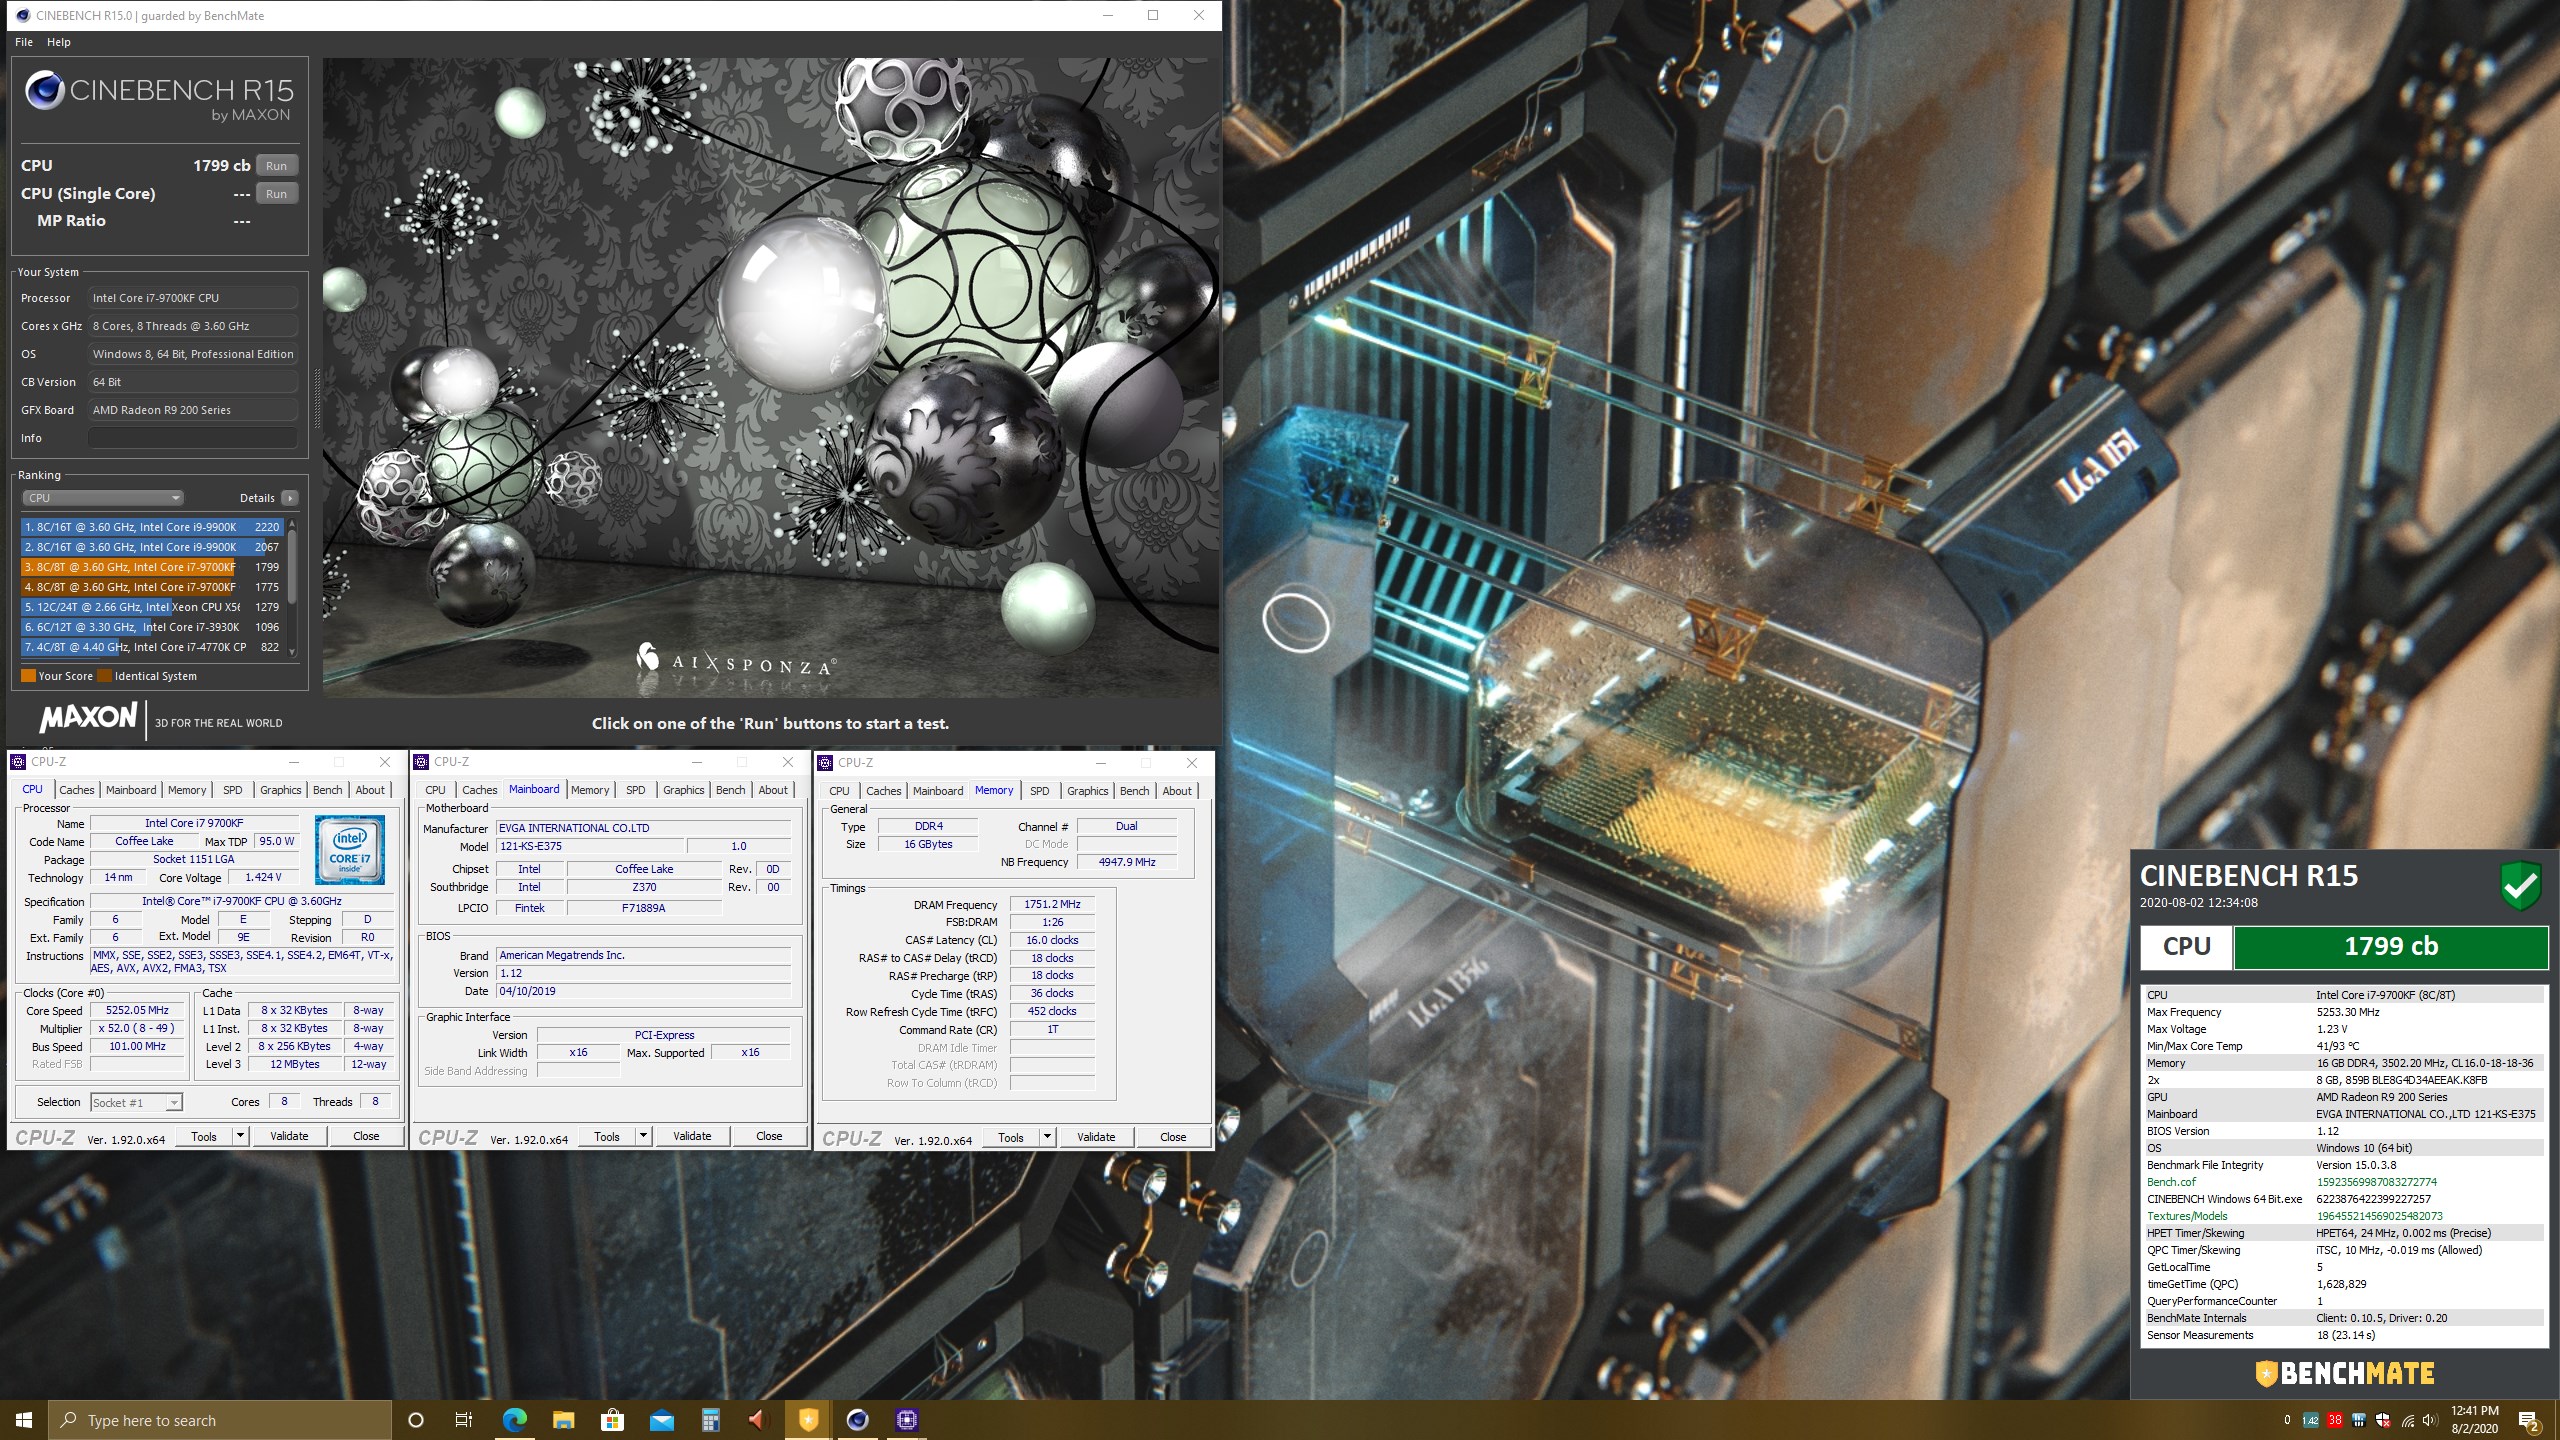Launch Microsoft Edge from the taskbar
This screenshot has width=2560, height=1440.
[514, 1420]
